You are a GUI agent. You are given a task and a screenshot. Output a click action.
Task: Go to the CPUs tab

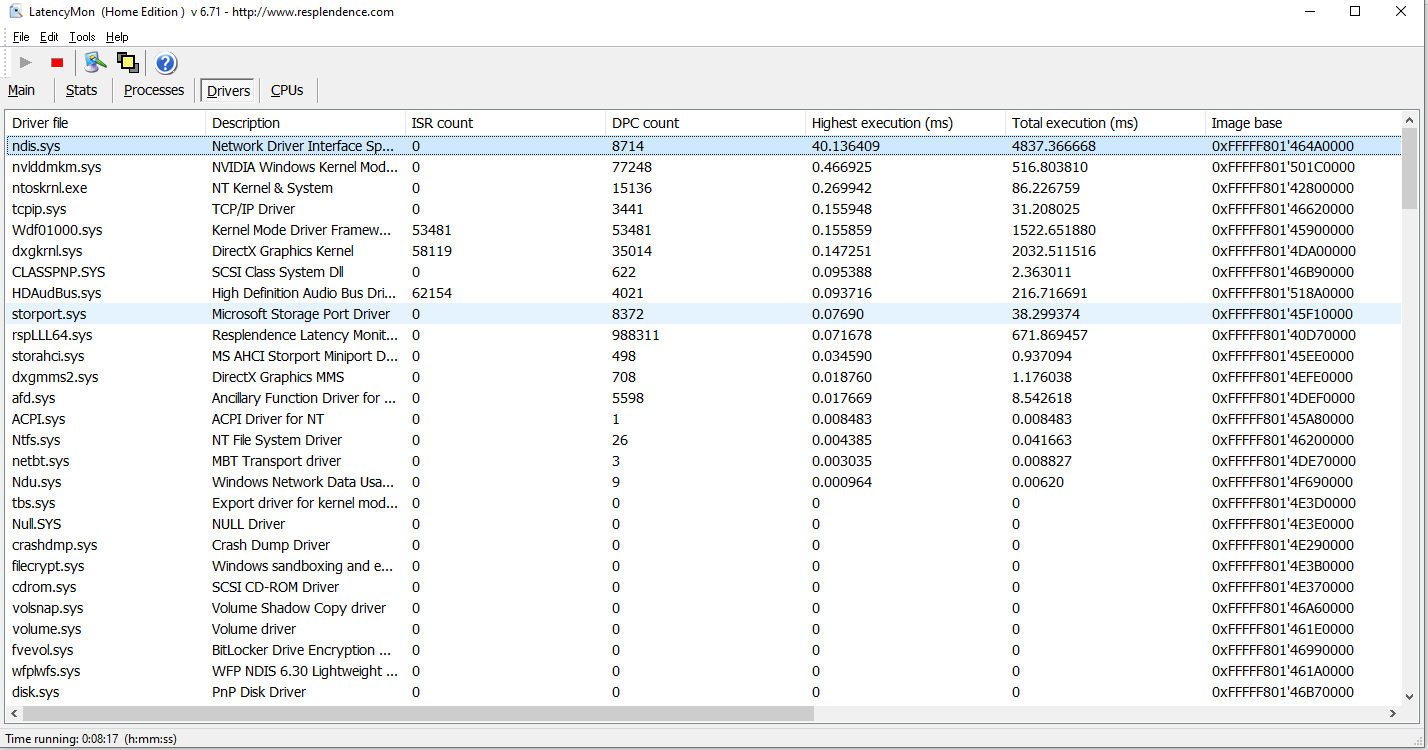click(x=287, y=90)
